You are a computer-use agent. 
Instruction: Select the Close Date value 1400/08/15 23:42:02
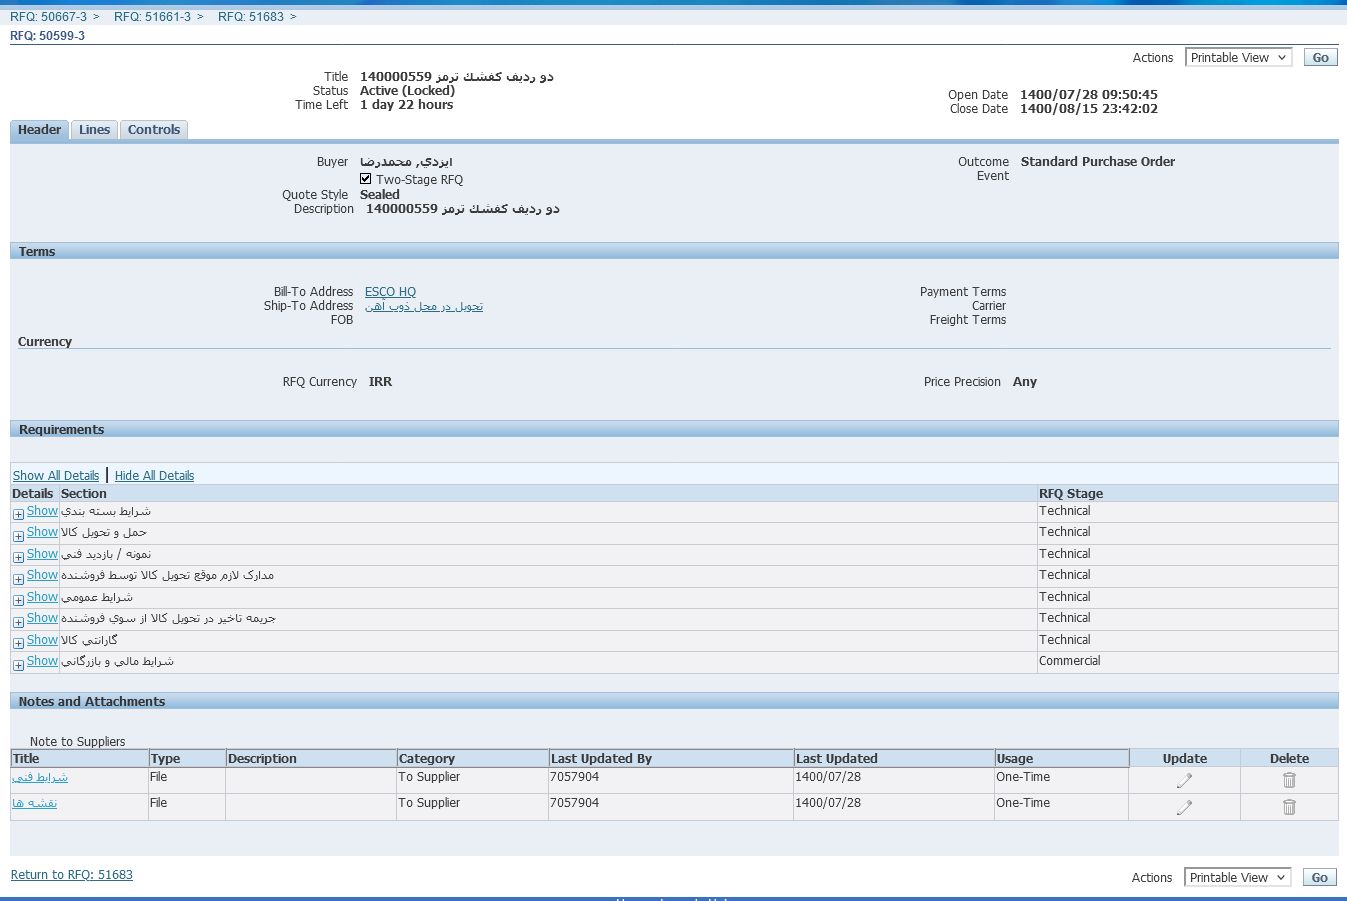pos(1089,109)
